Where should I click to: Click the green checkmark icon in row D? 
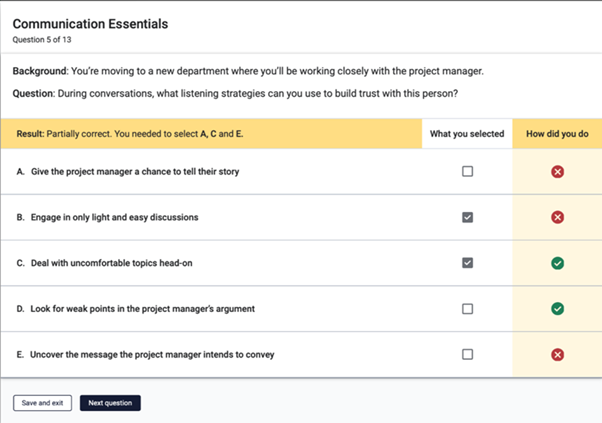557,309
